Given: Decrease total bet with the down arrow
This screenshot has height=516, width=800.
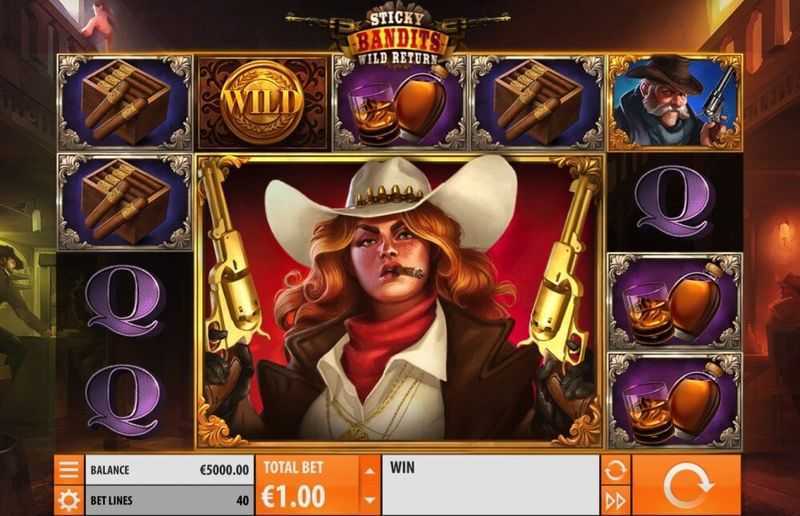Looking at the screenshot, I should tap(370, 500).
